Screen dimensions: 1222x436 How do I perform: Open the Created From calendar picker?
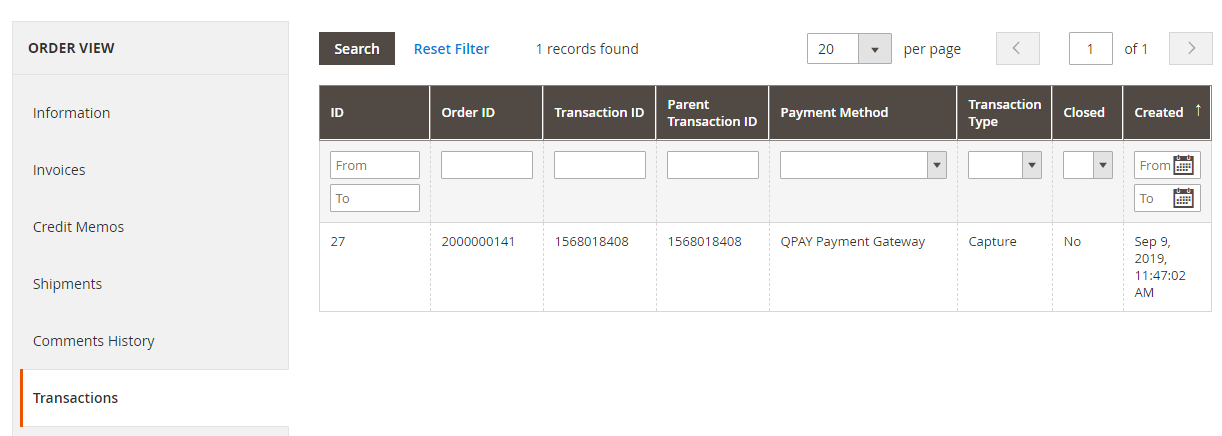[x=1184, y=165]
